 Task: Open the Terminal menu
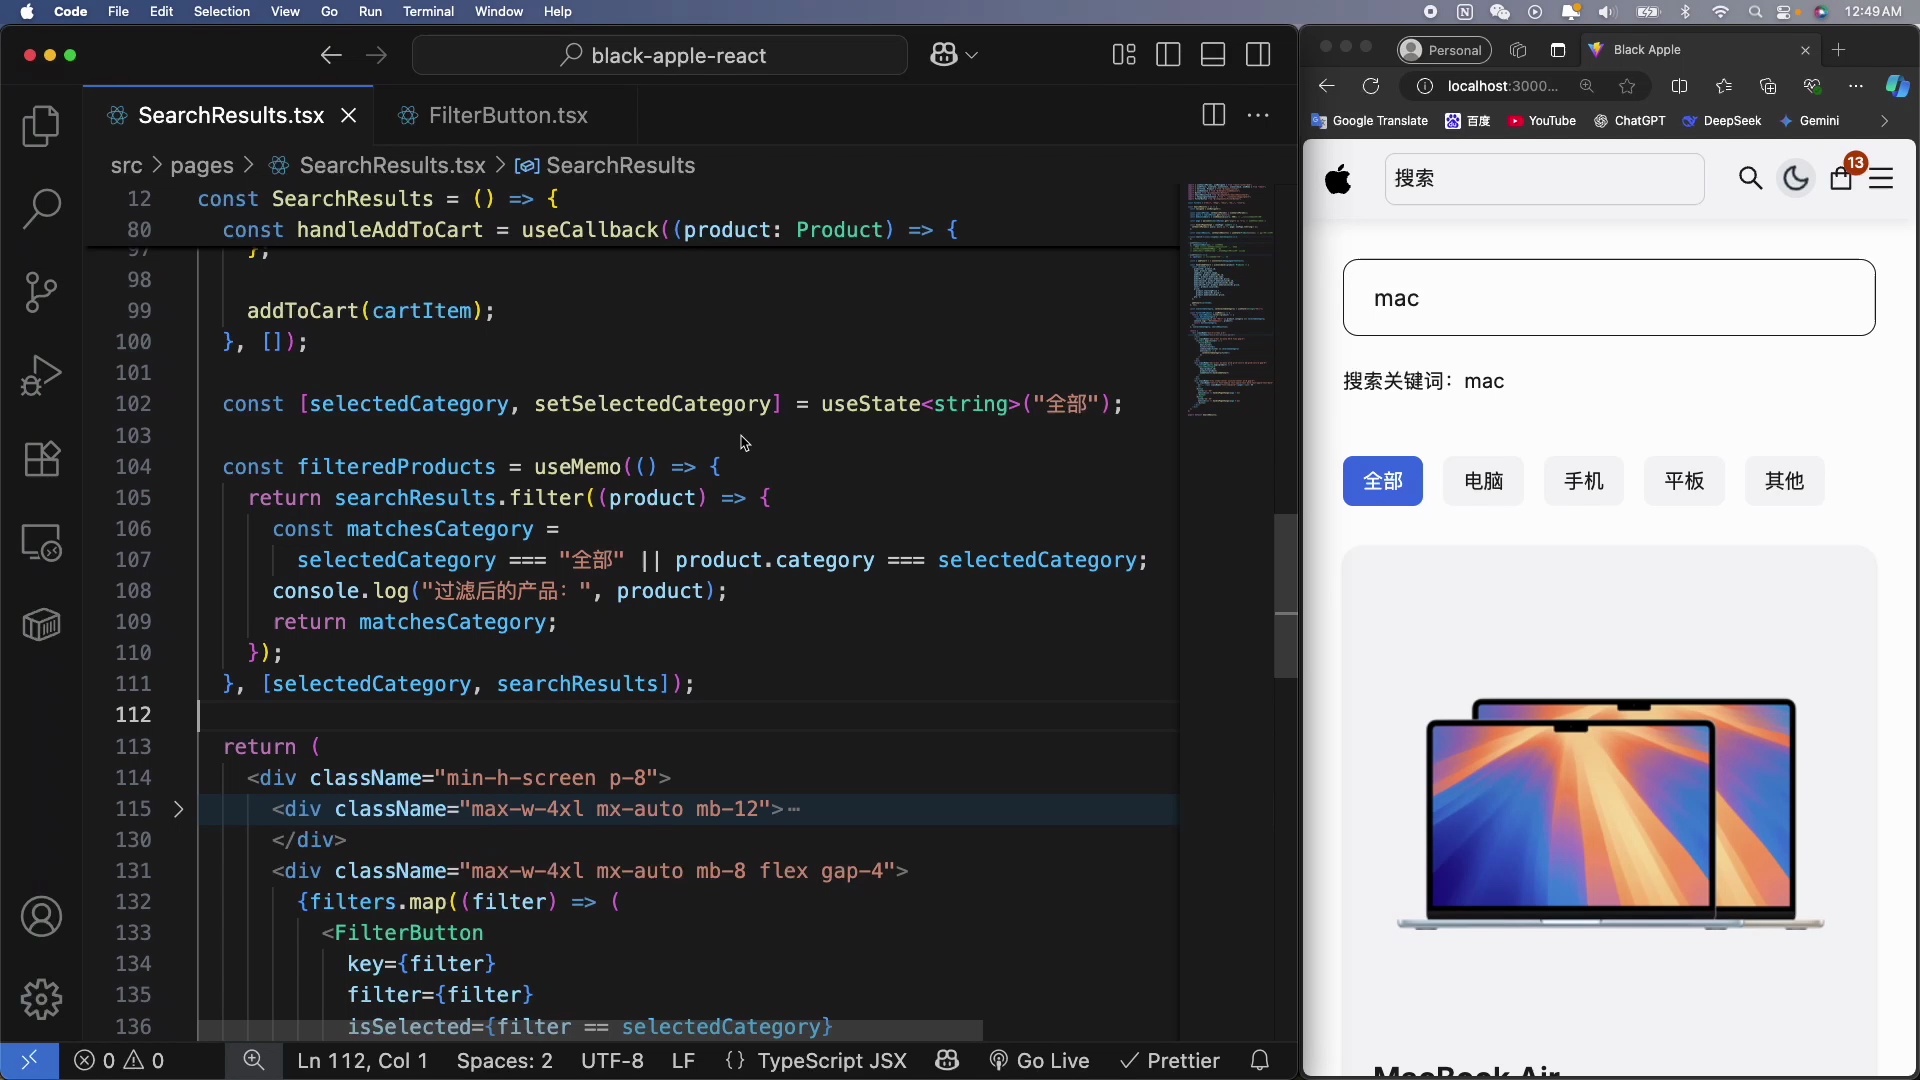(428, 12)
